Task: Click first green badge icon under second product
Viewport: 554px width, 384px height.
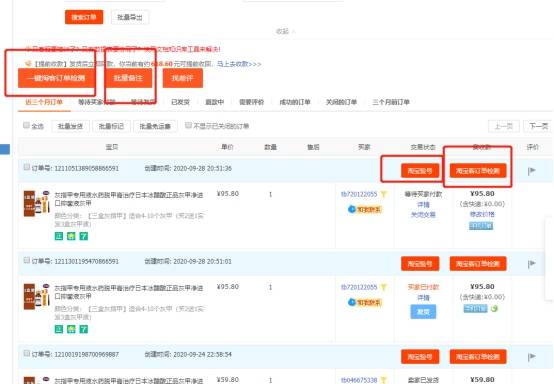Action: point(59,329)
